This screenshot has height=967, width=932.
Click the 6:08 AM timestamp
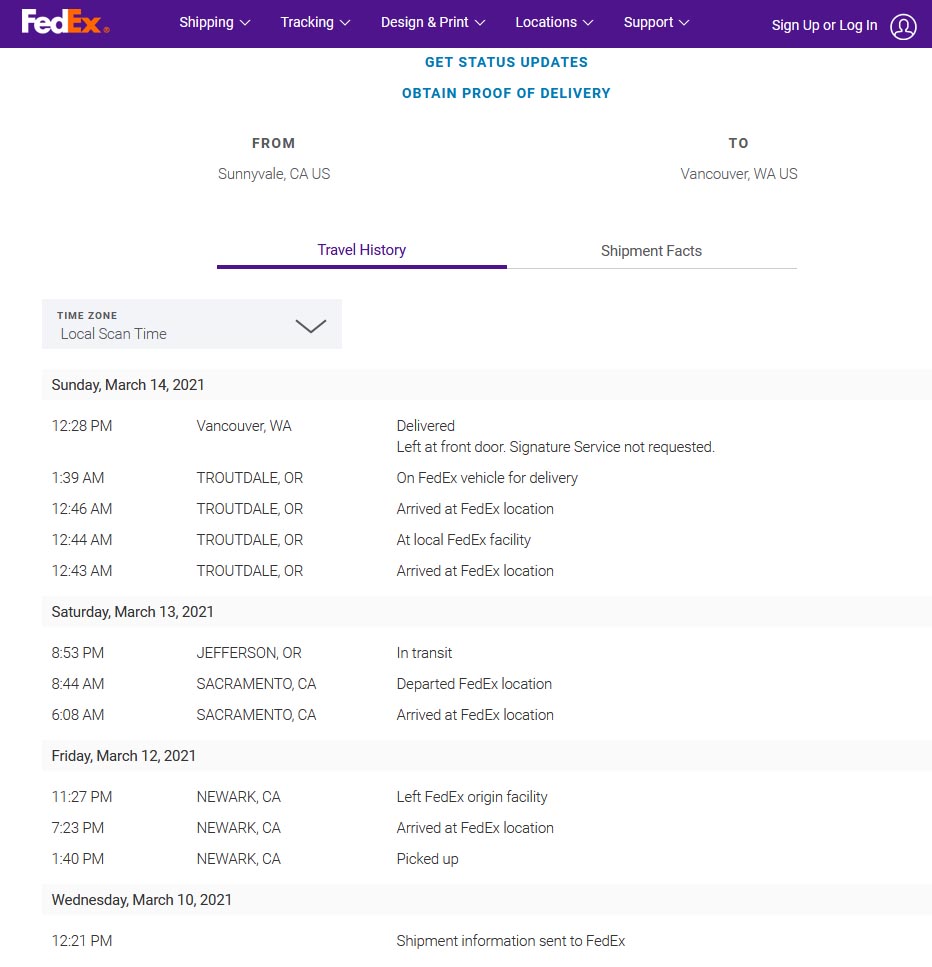[78, 715]
